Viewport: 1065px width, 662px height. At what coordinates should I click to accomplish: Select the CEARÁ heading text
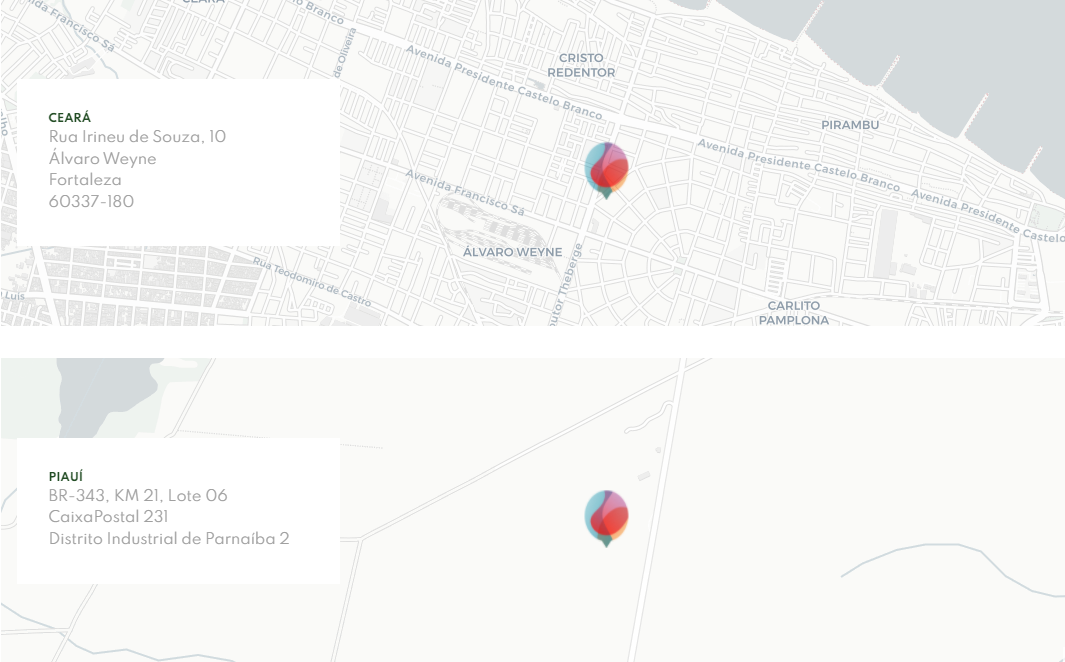70,117
